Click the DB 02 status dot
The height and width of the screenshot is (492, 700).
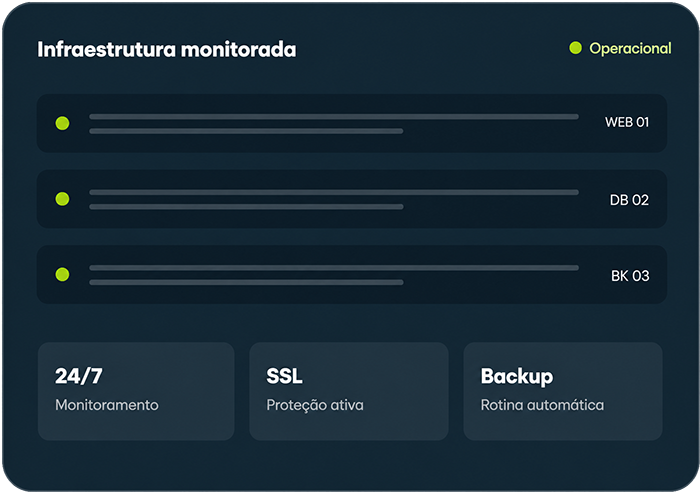pyautogui.click(x=62, y=199)
